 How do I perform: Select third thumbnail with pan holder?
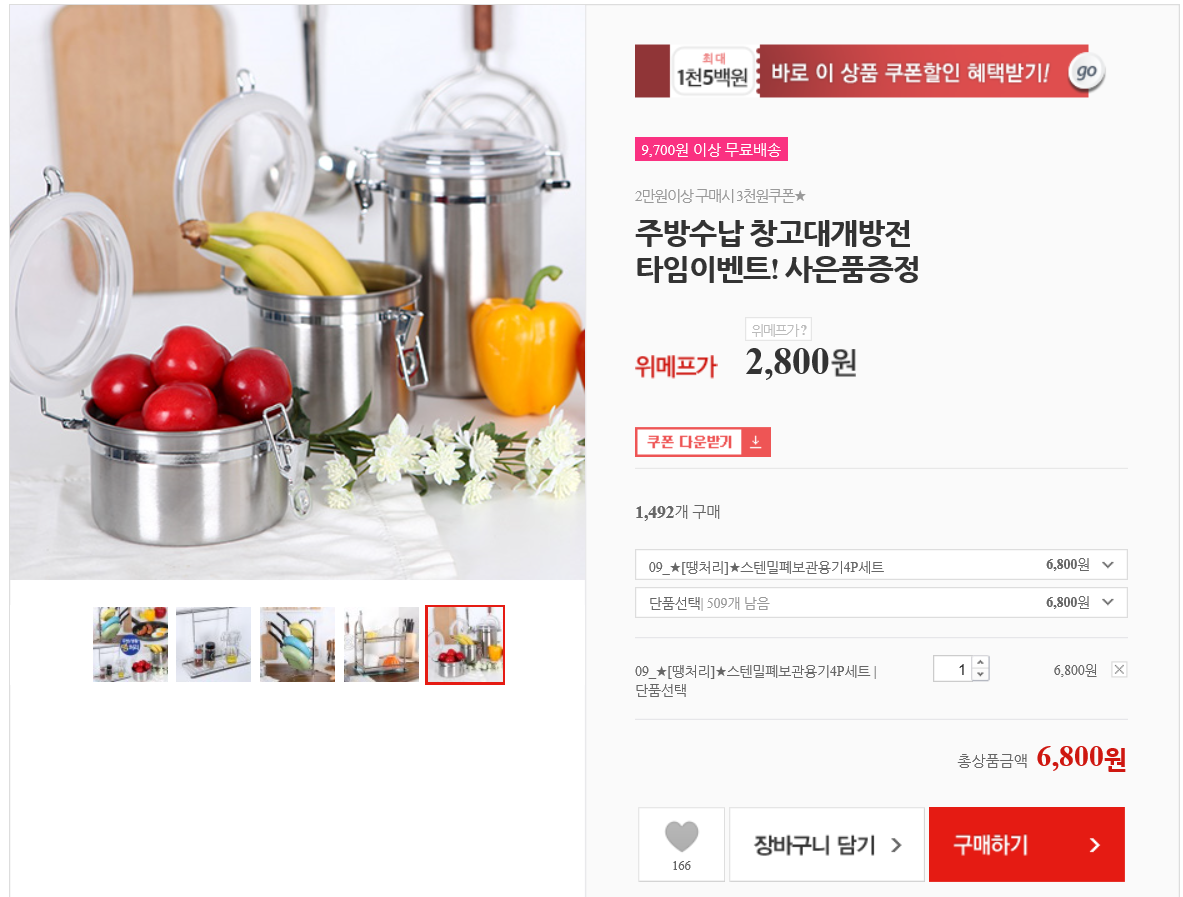[x=297, y=644]
